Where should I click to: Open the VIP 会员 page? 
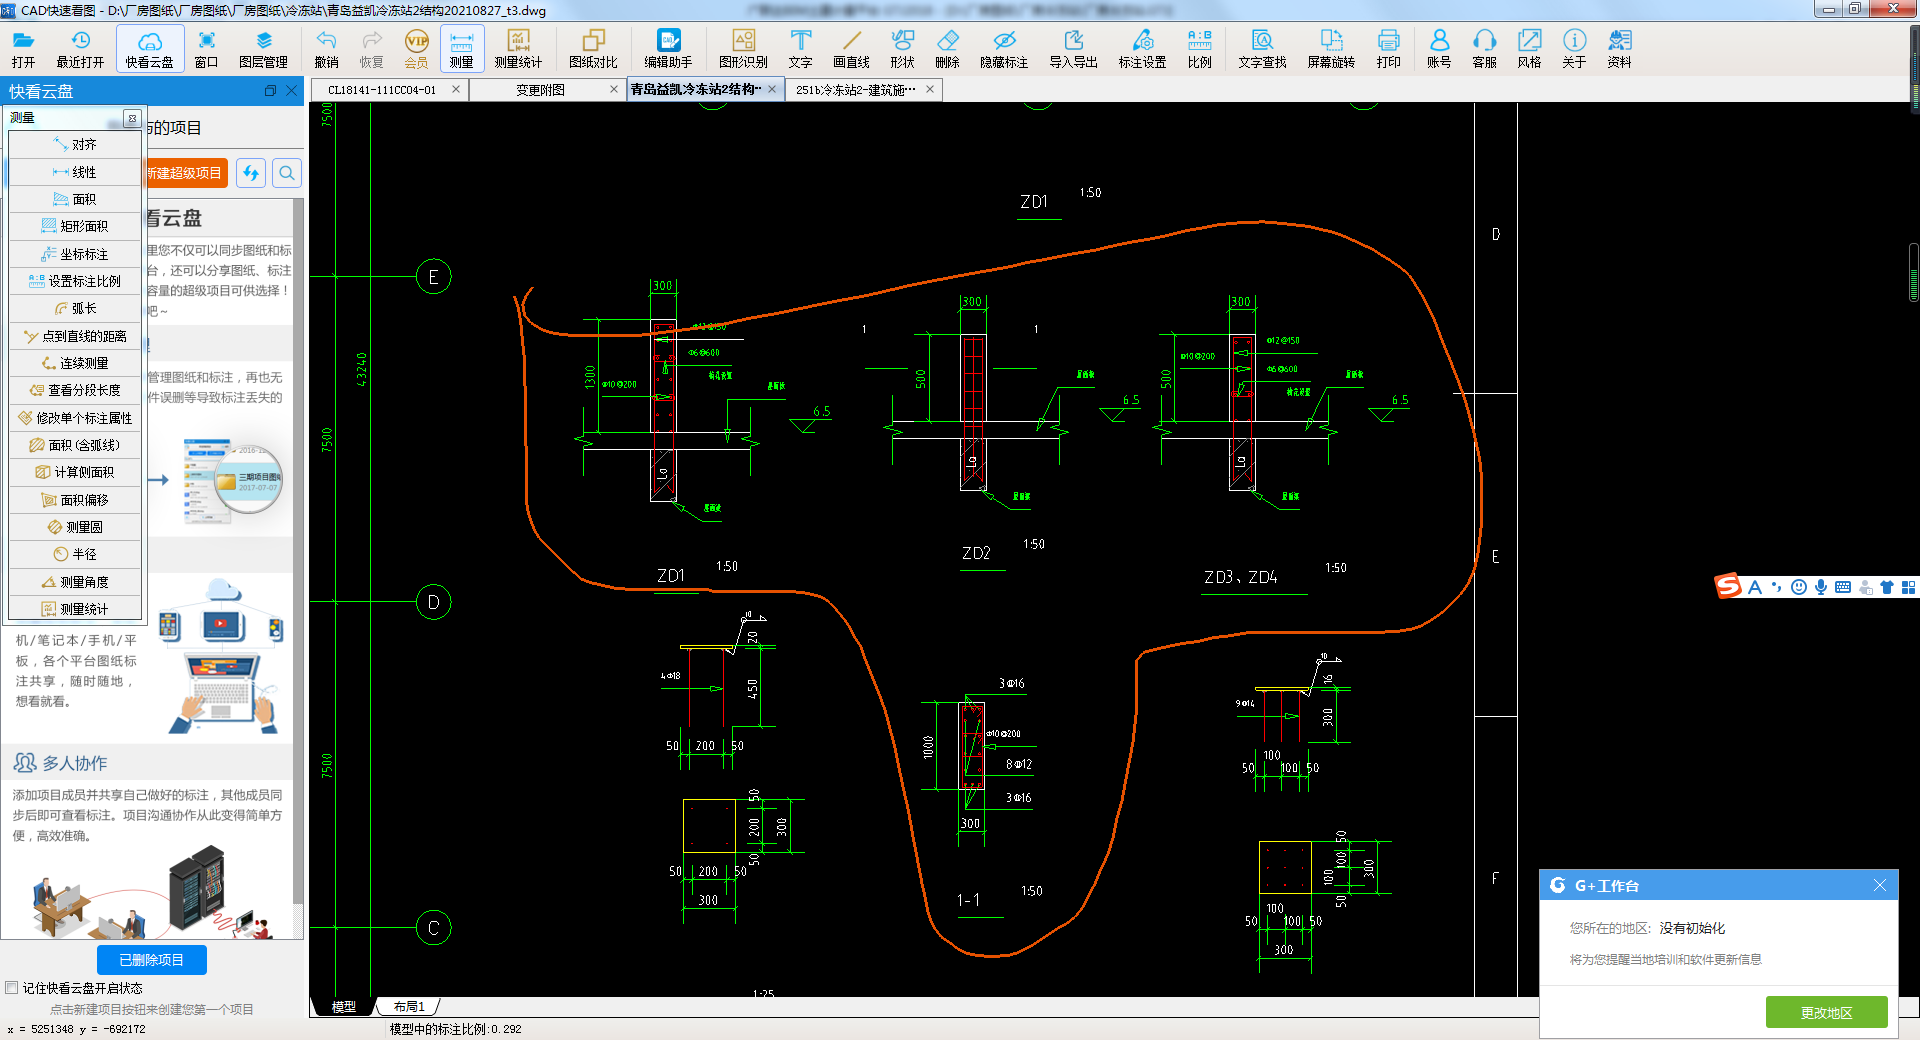click(x=416, y=48)
